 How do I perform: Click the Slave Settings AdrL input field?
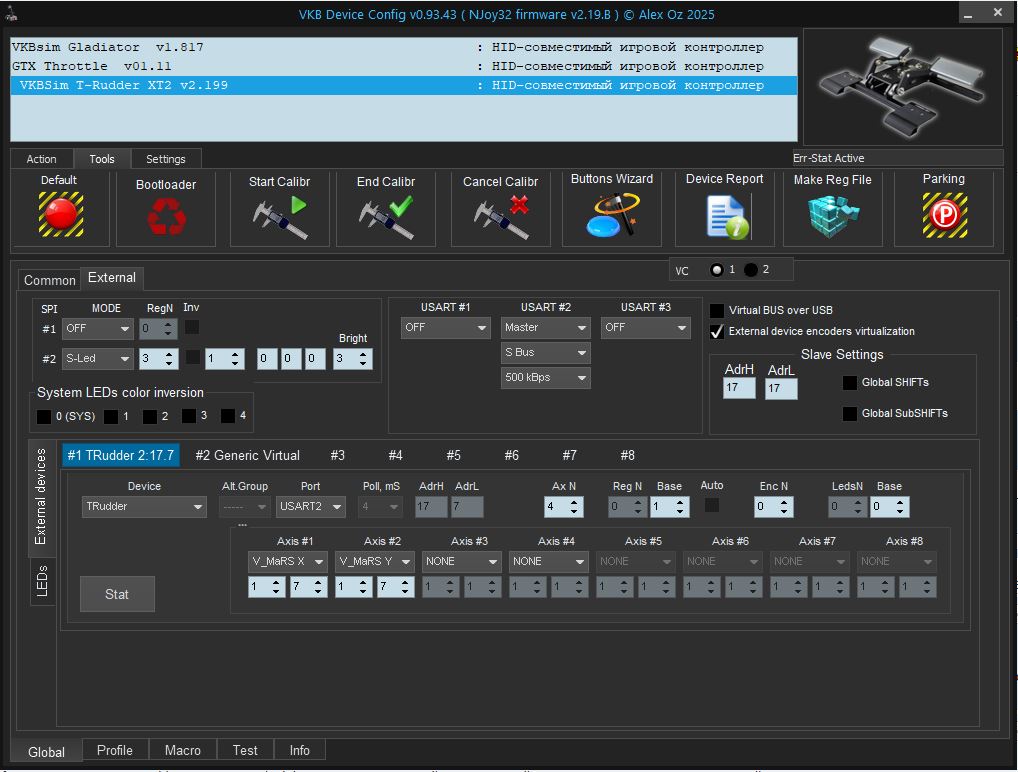782,389
